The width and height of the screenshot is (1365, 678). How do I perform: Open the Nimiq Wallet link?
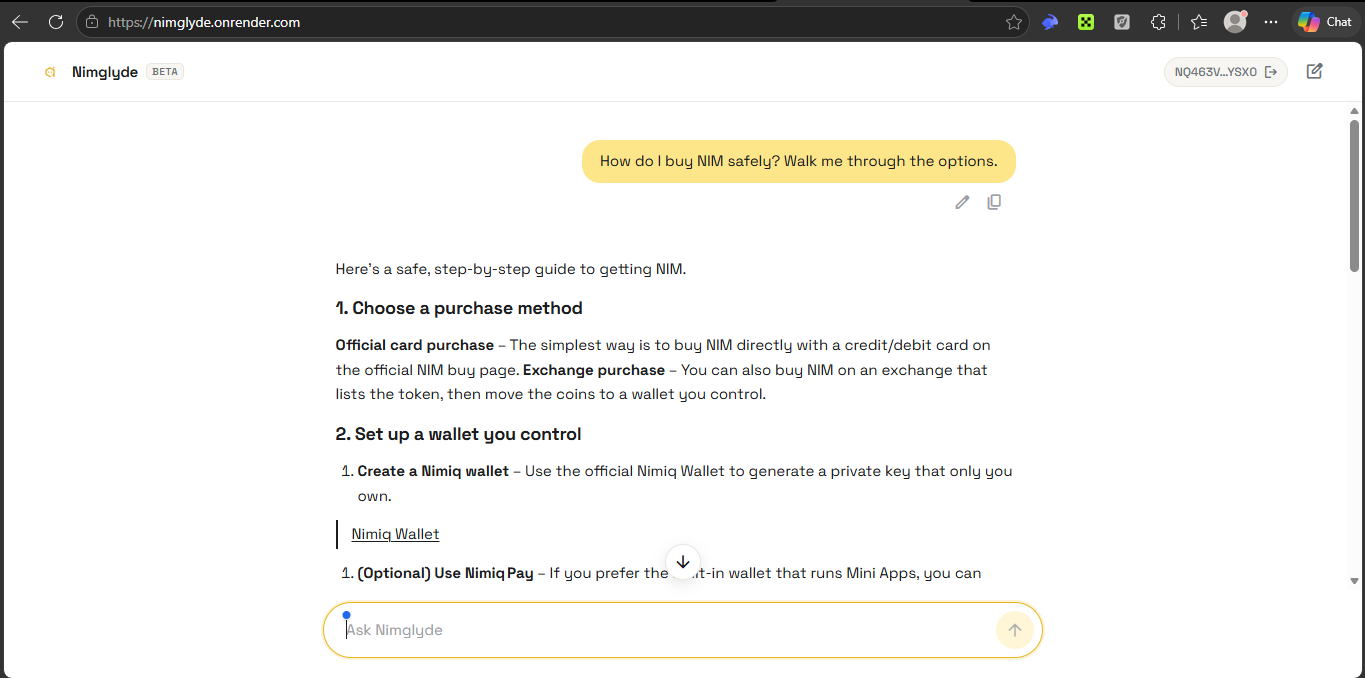pos(395,534)
